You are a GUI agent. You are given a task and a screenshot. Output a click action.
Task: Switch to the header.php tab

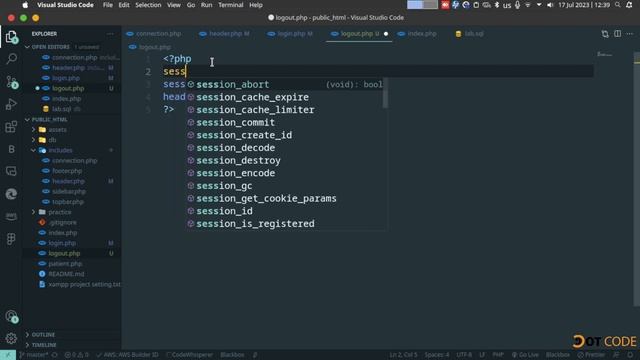(x=224, y=34)
